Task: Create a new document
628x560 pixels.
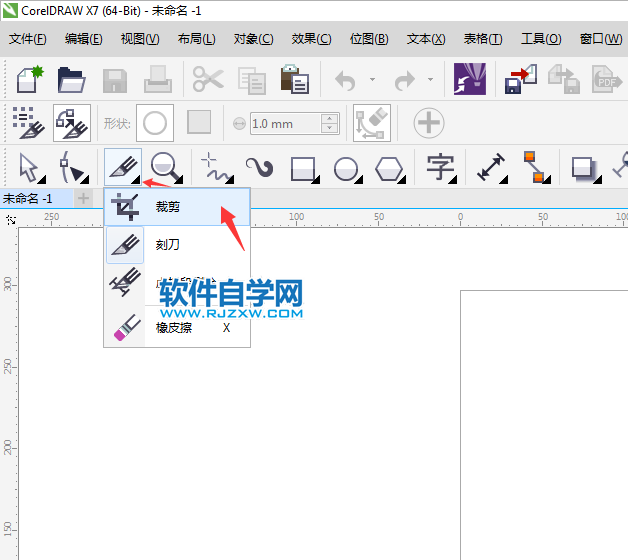Action: point(30,79)
